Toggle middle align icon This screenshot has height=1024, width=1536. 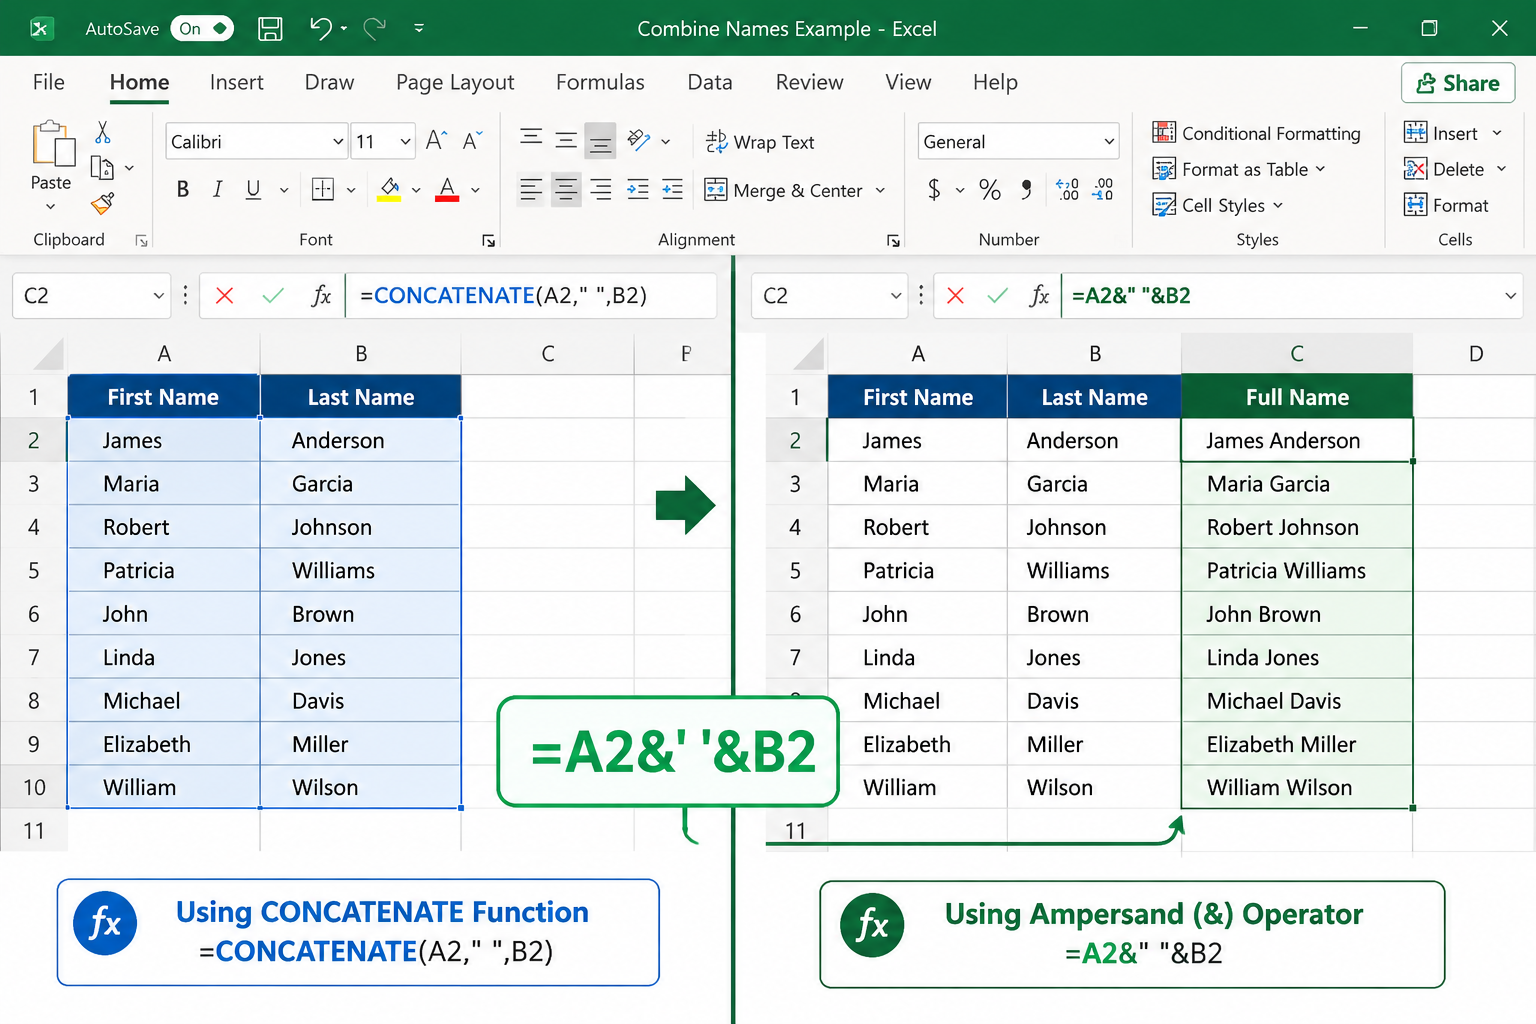click(x=566, y=140)
